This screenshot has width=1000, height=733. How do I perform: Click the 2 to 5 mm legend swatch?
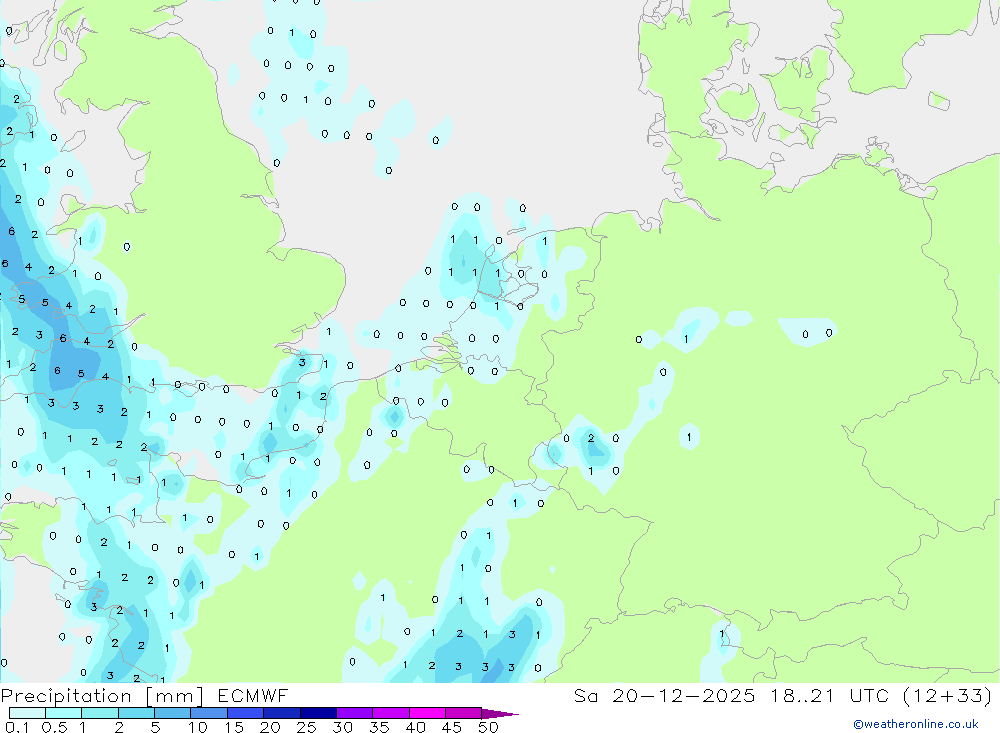pos(136,713)
